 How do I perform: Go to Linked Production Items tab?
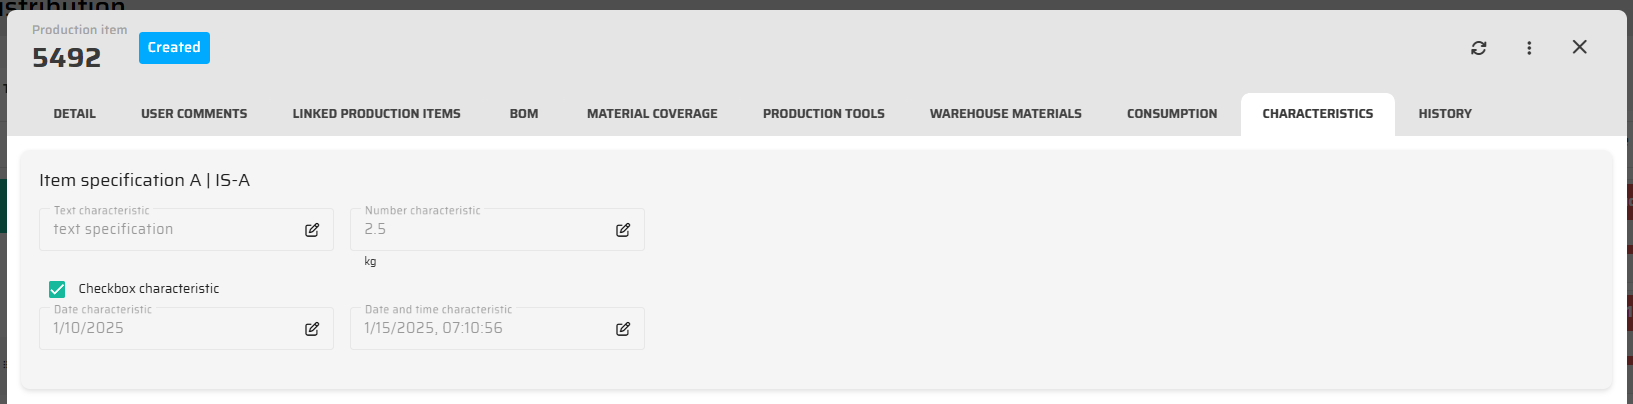pos(376,114)
